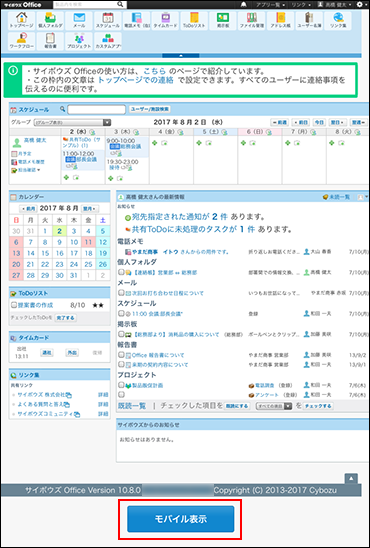Open the メール app icon

[x=79, y=21]
